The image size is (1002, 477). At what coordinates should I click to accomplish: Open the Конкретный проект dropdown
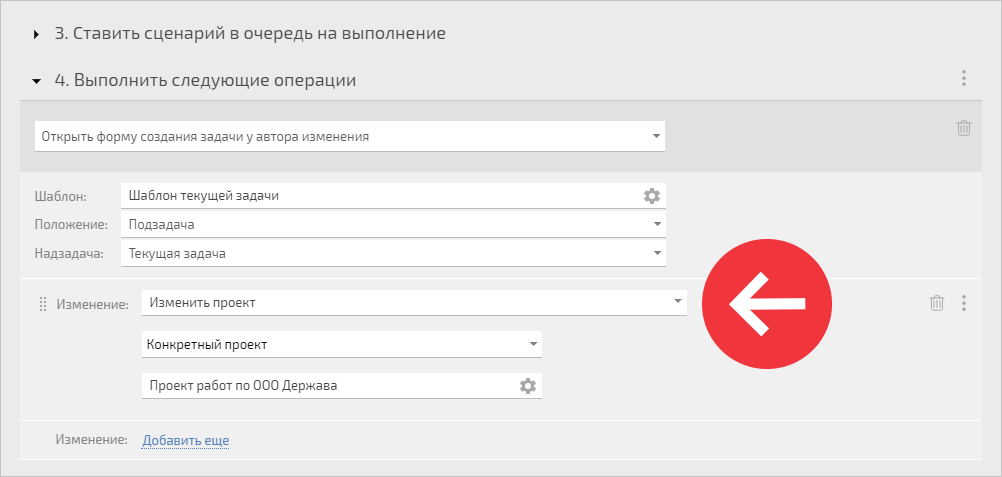pos(342,345)
